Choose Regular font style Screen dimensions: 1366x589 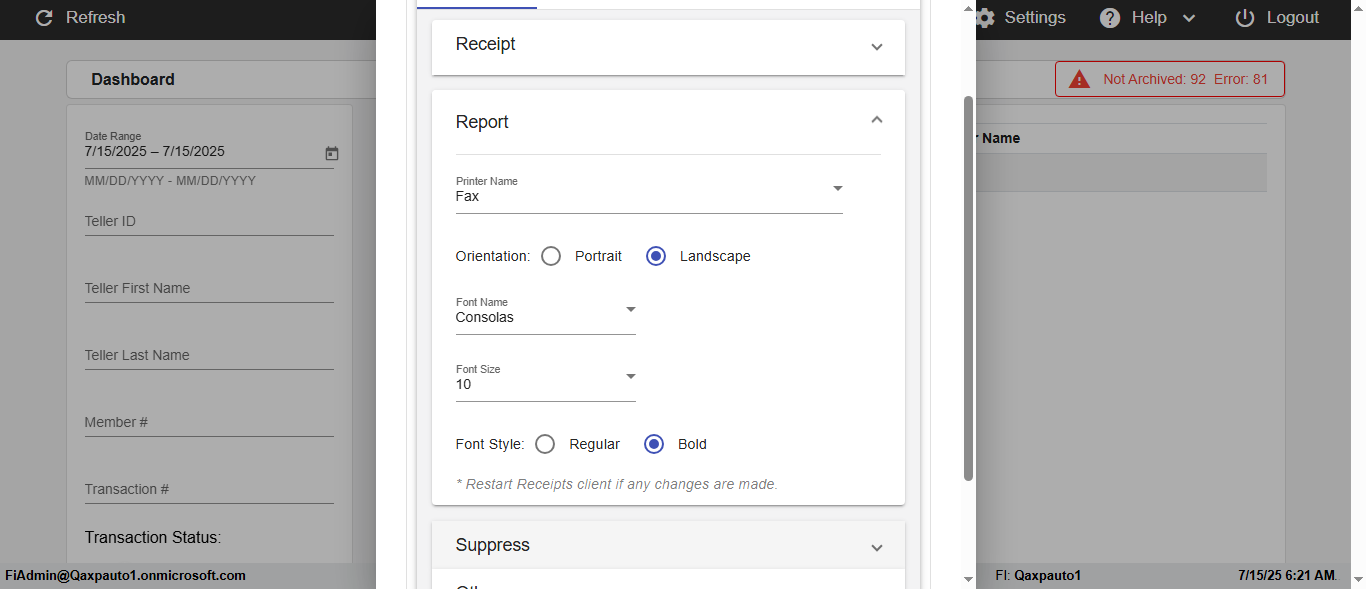coord(545,444)
